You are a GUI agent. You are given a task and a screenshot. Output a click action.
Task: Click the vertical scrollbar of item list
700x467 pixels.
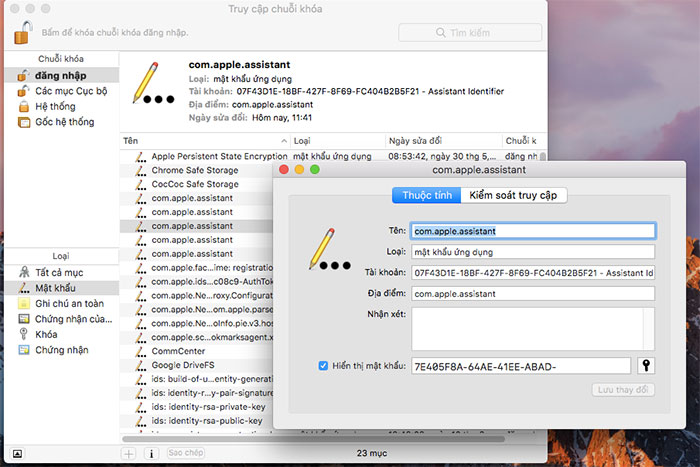(x=543, y=157)
